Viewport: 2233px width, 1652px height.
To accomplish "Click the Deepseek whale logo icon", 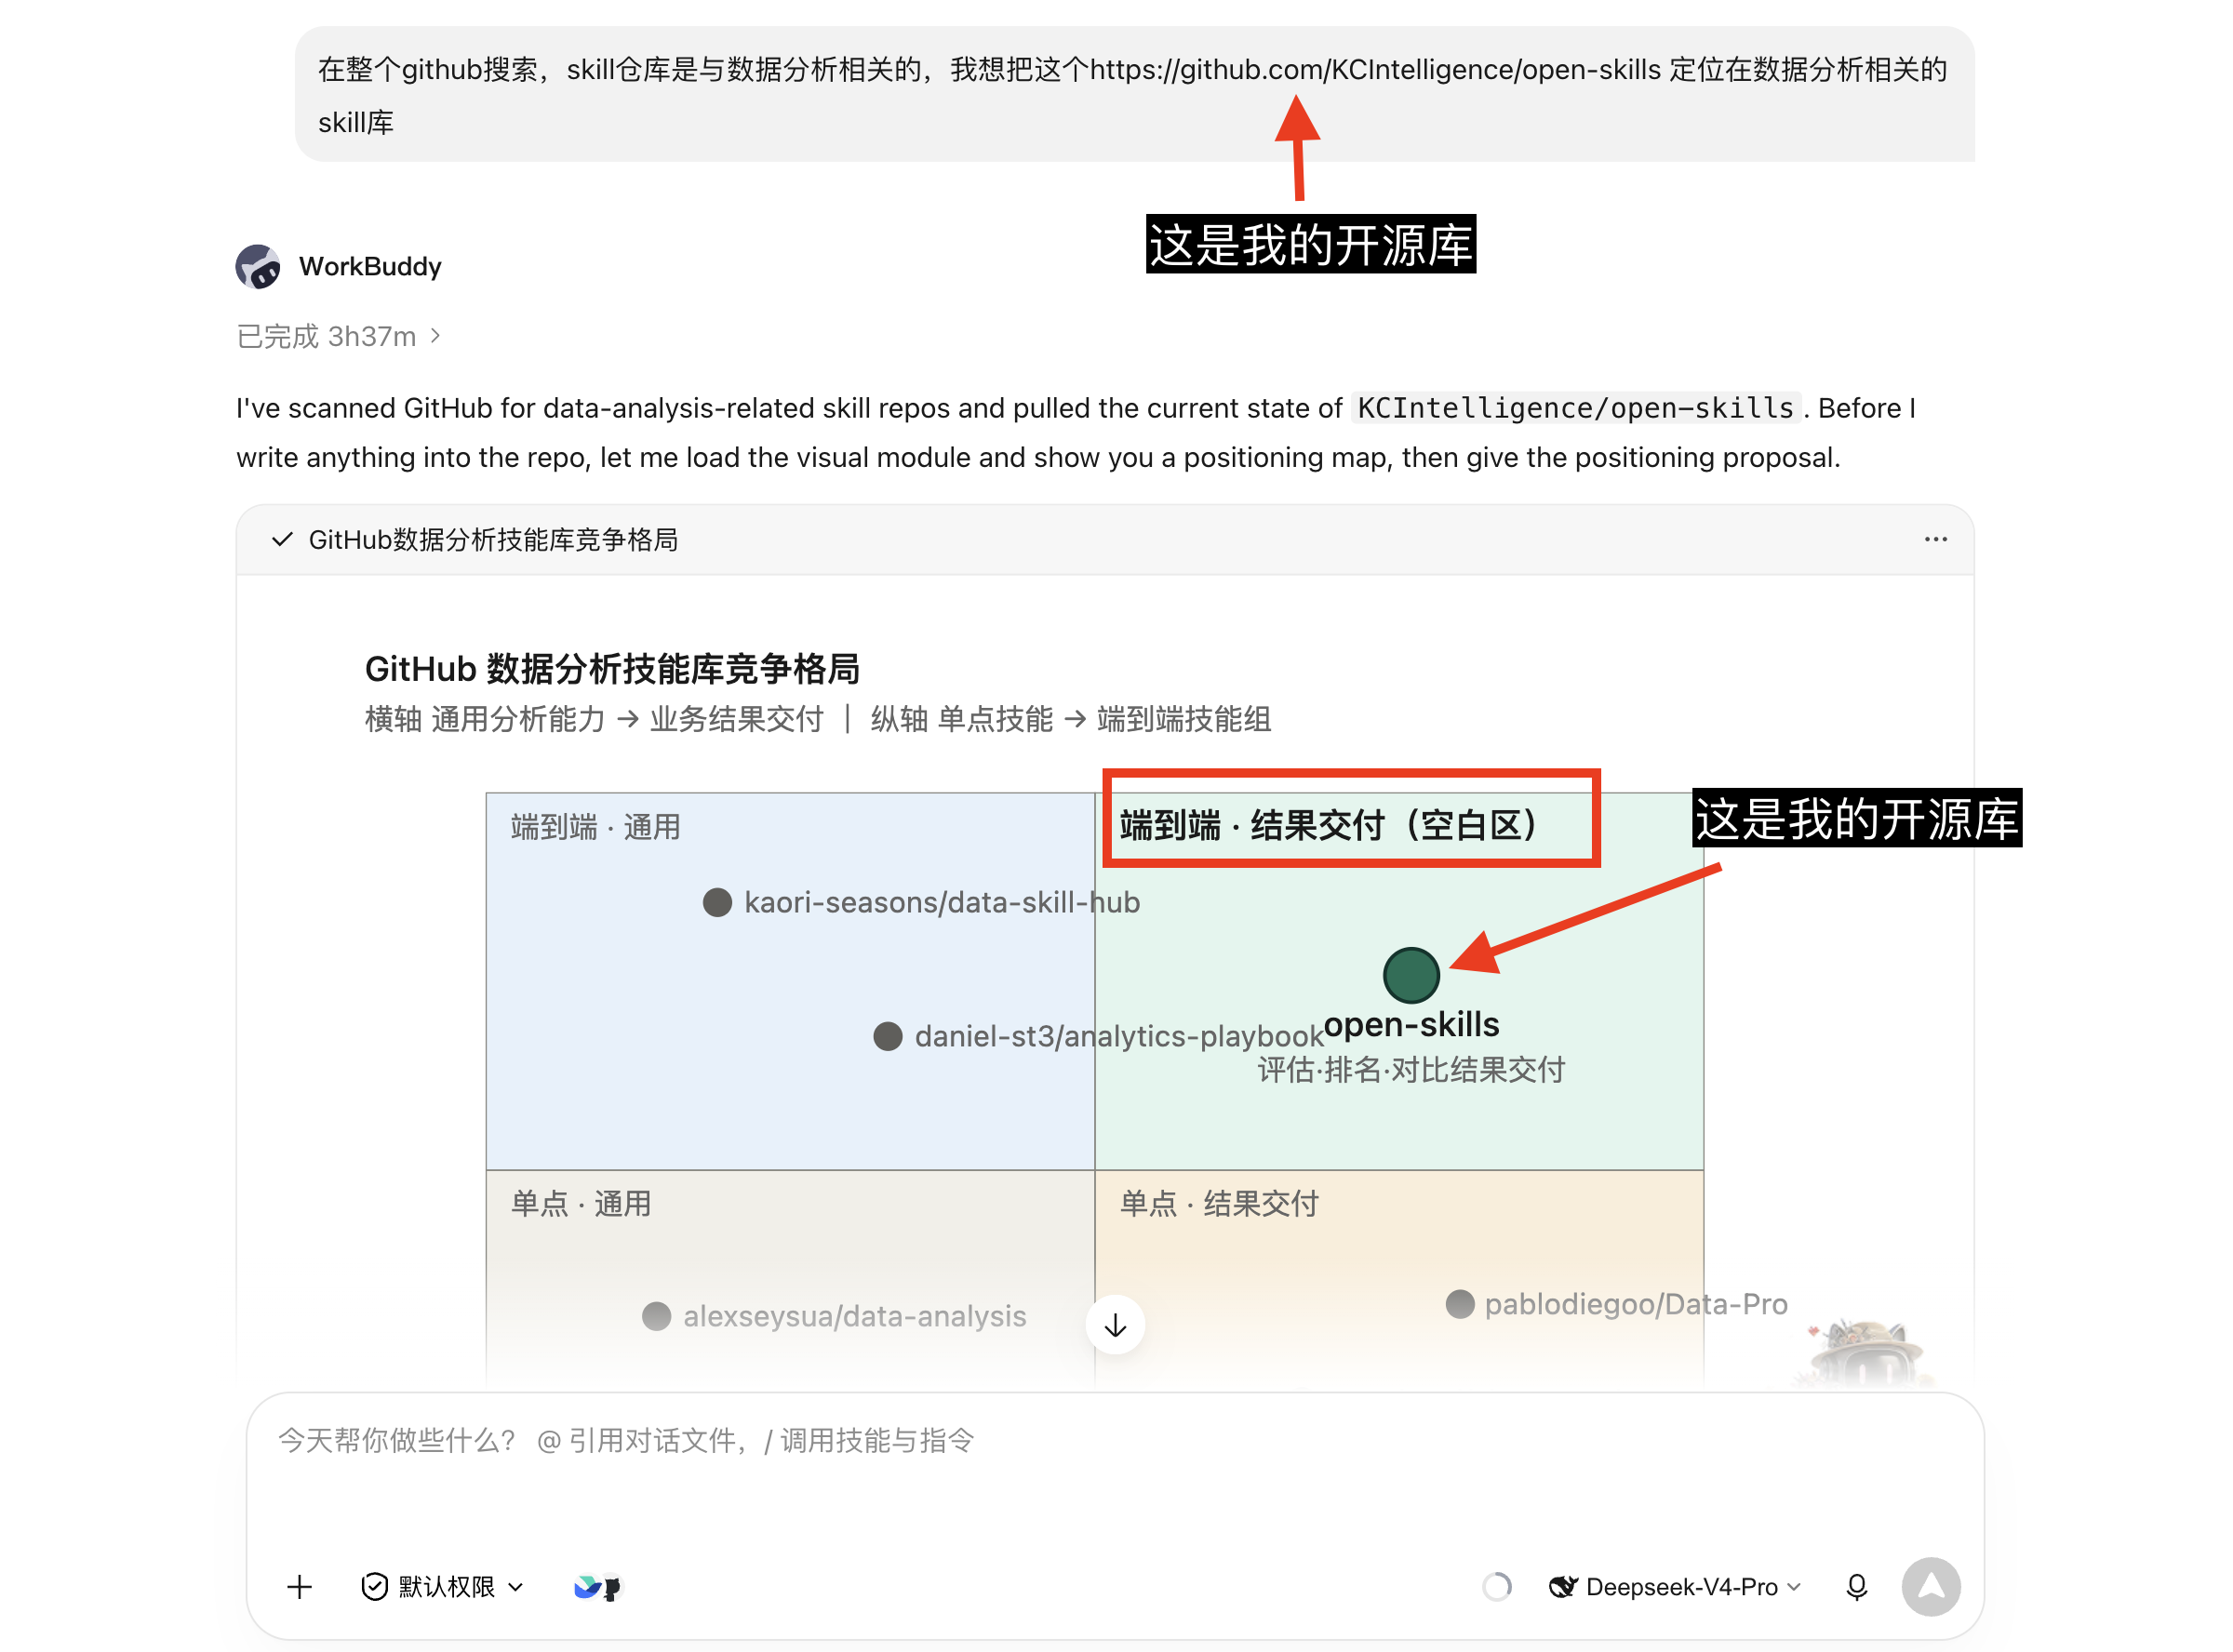I will click(x=1563, y=1587).
